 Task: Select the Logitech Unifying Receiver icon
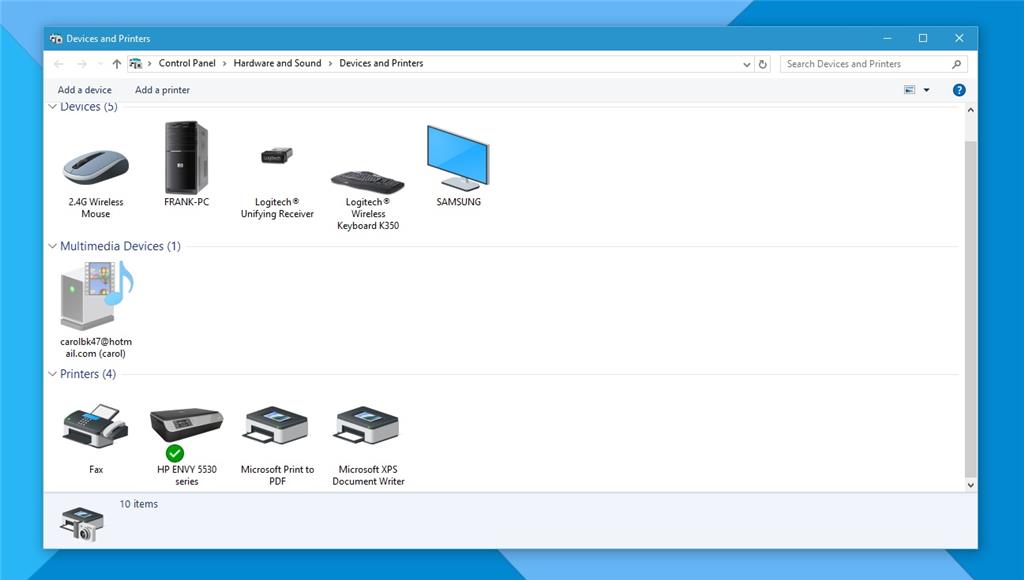[277, 155]
